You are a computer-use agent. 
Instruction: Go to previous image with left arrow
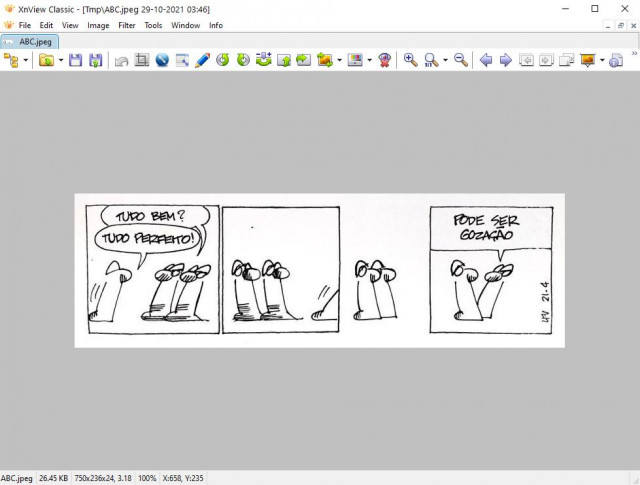486,60
